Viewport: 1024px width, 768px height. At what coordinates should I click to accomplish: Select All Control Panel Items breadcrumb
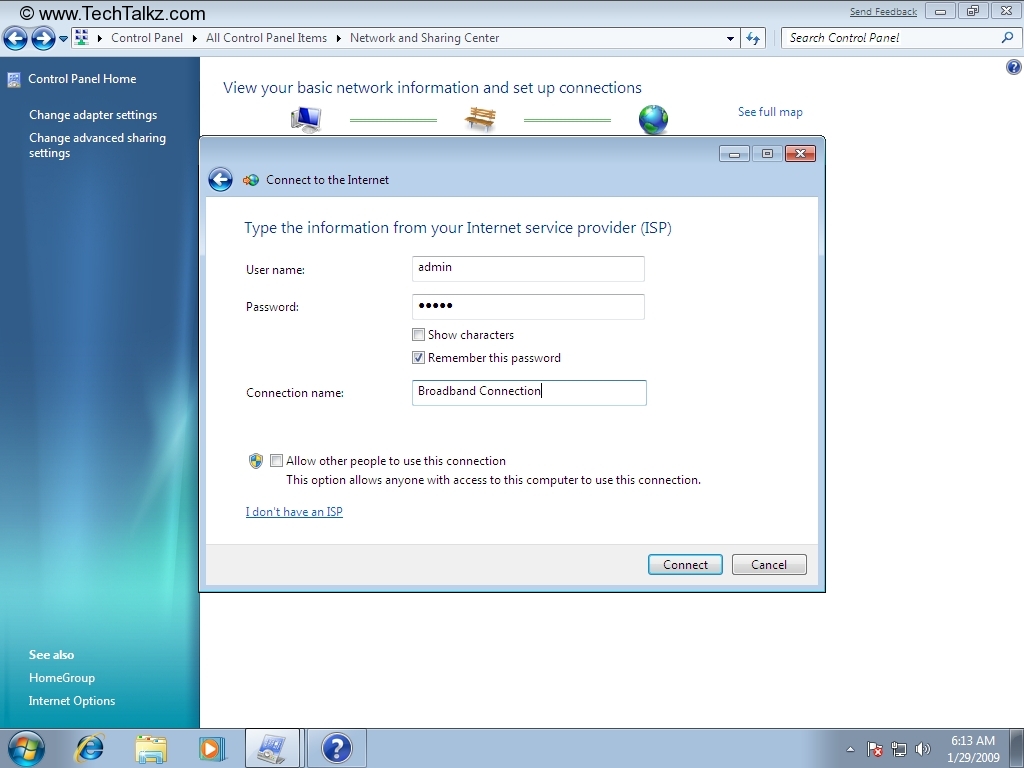[266, 38]
